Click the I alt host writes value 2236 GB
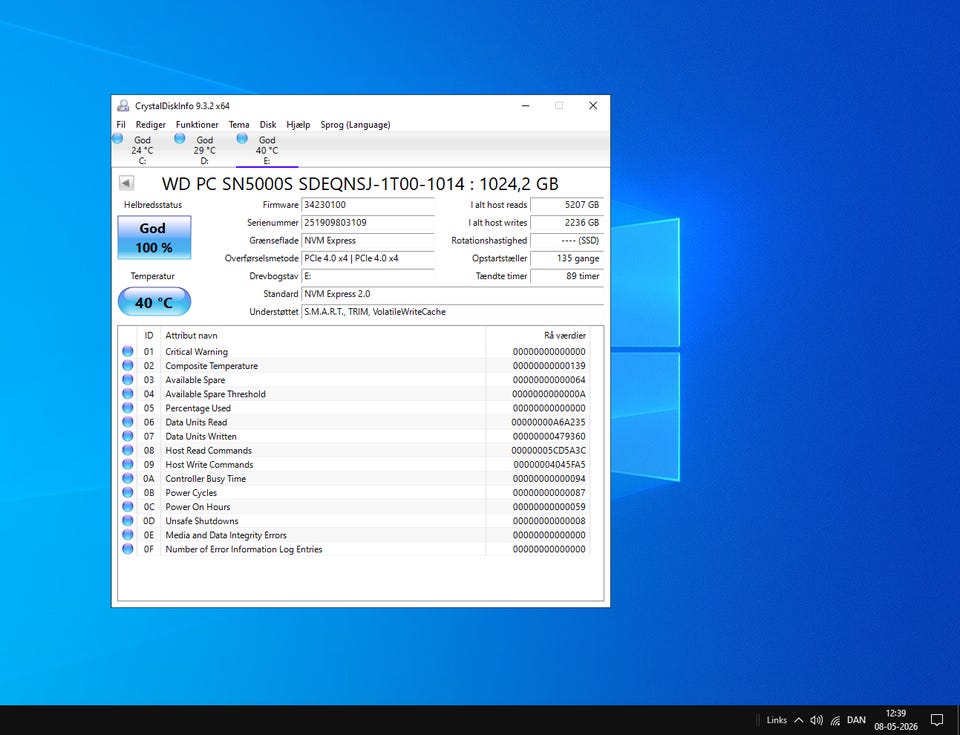960x735 pixels. [567, 222]
